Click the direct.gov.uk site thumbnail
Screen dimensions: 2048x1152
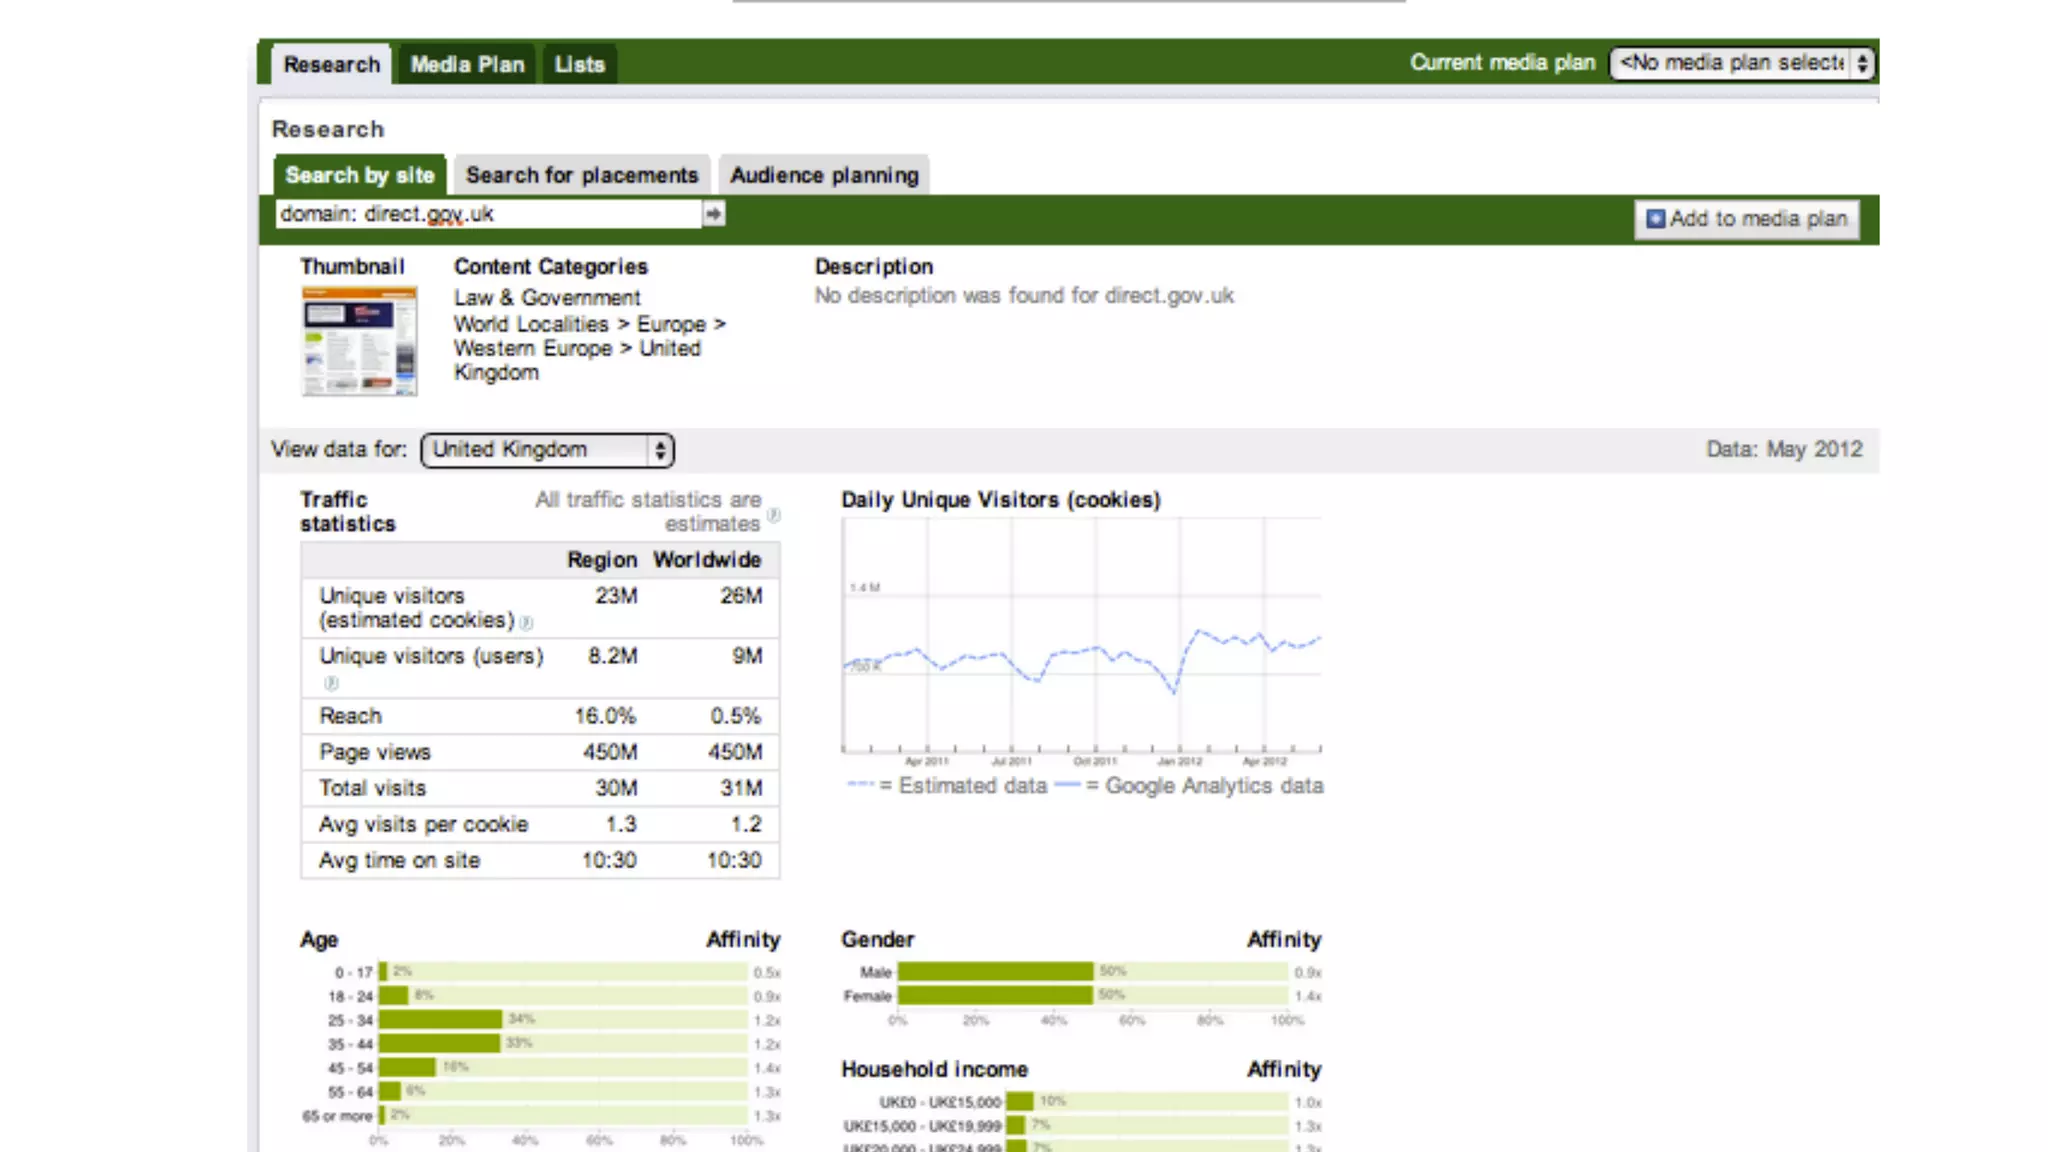(x=359, y=341)
